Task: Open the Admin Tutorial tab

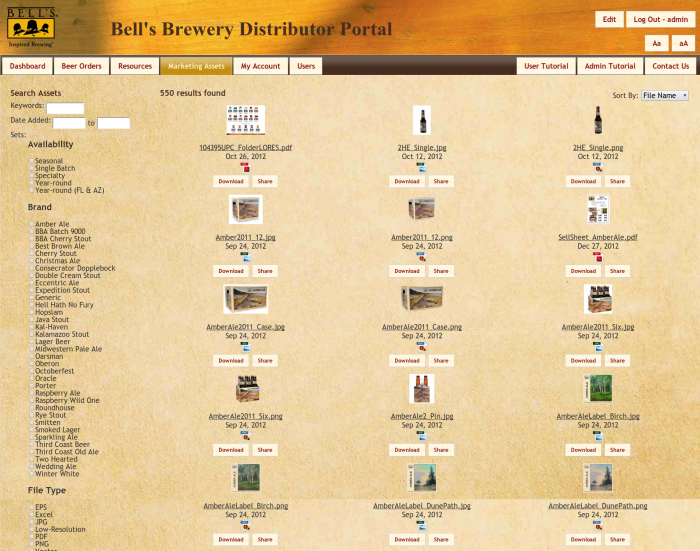Action: (x=610, y=66)
